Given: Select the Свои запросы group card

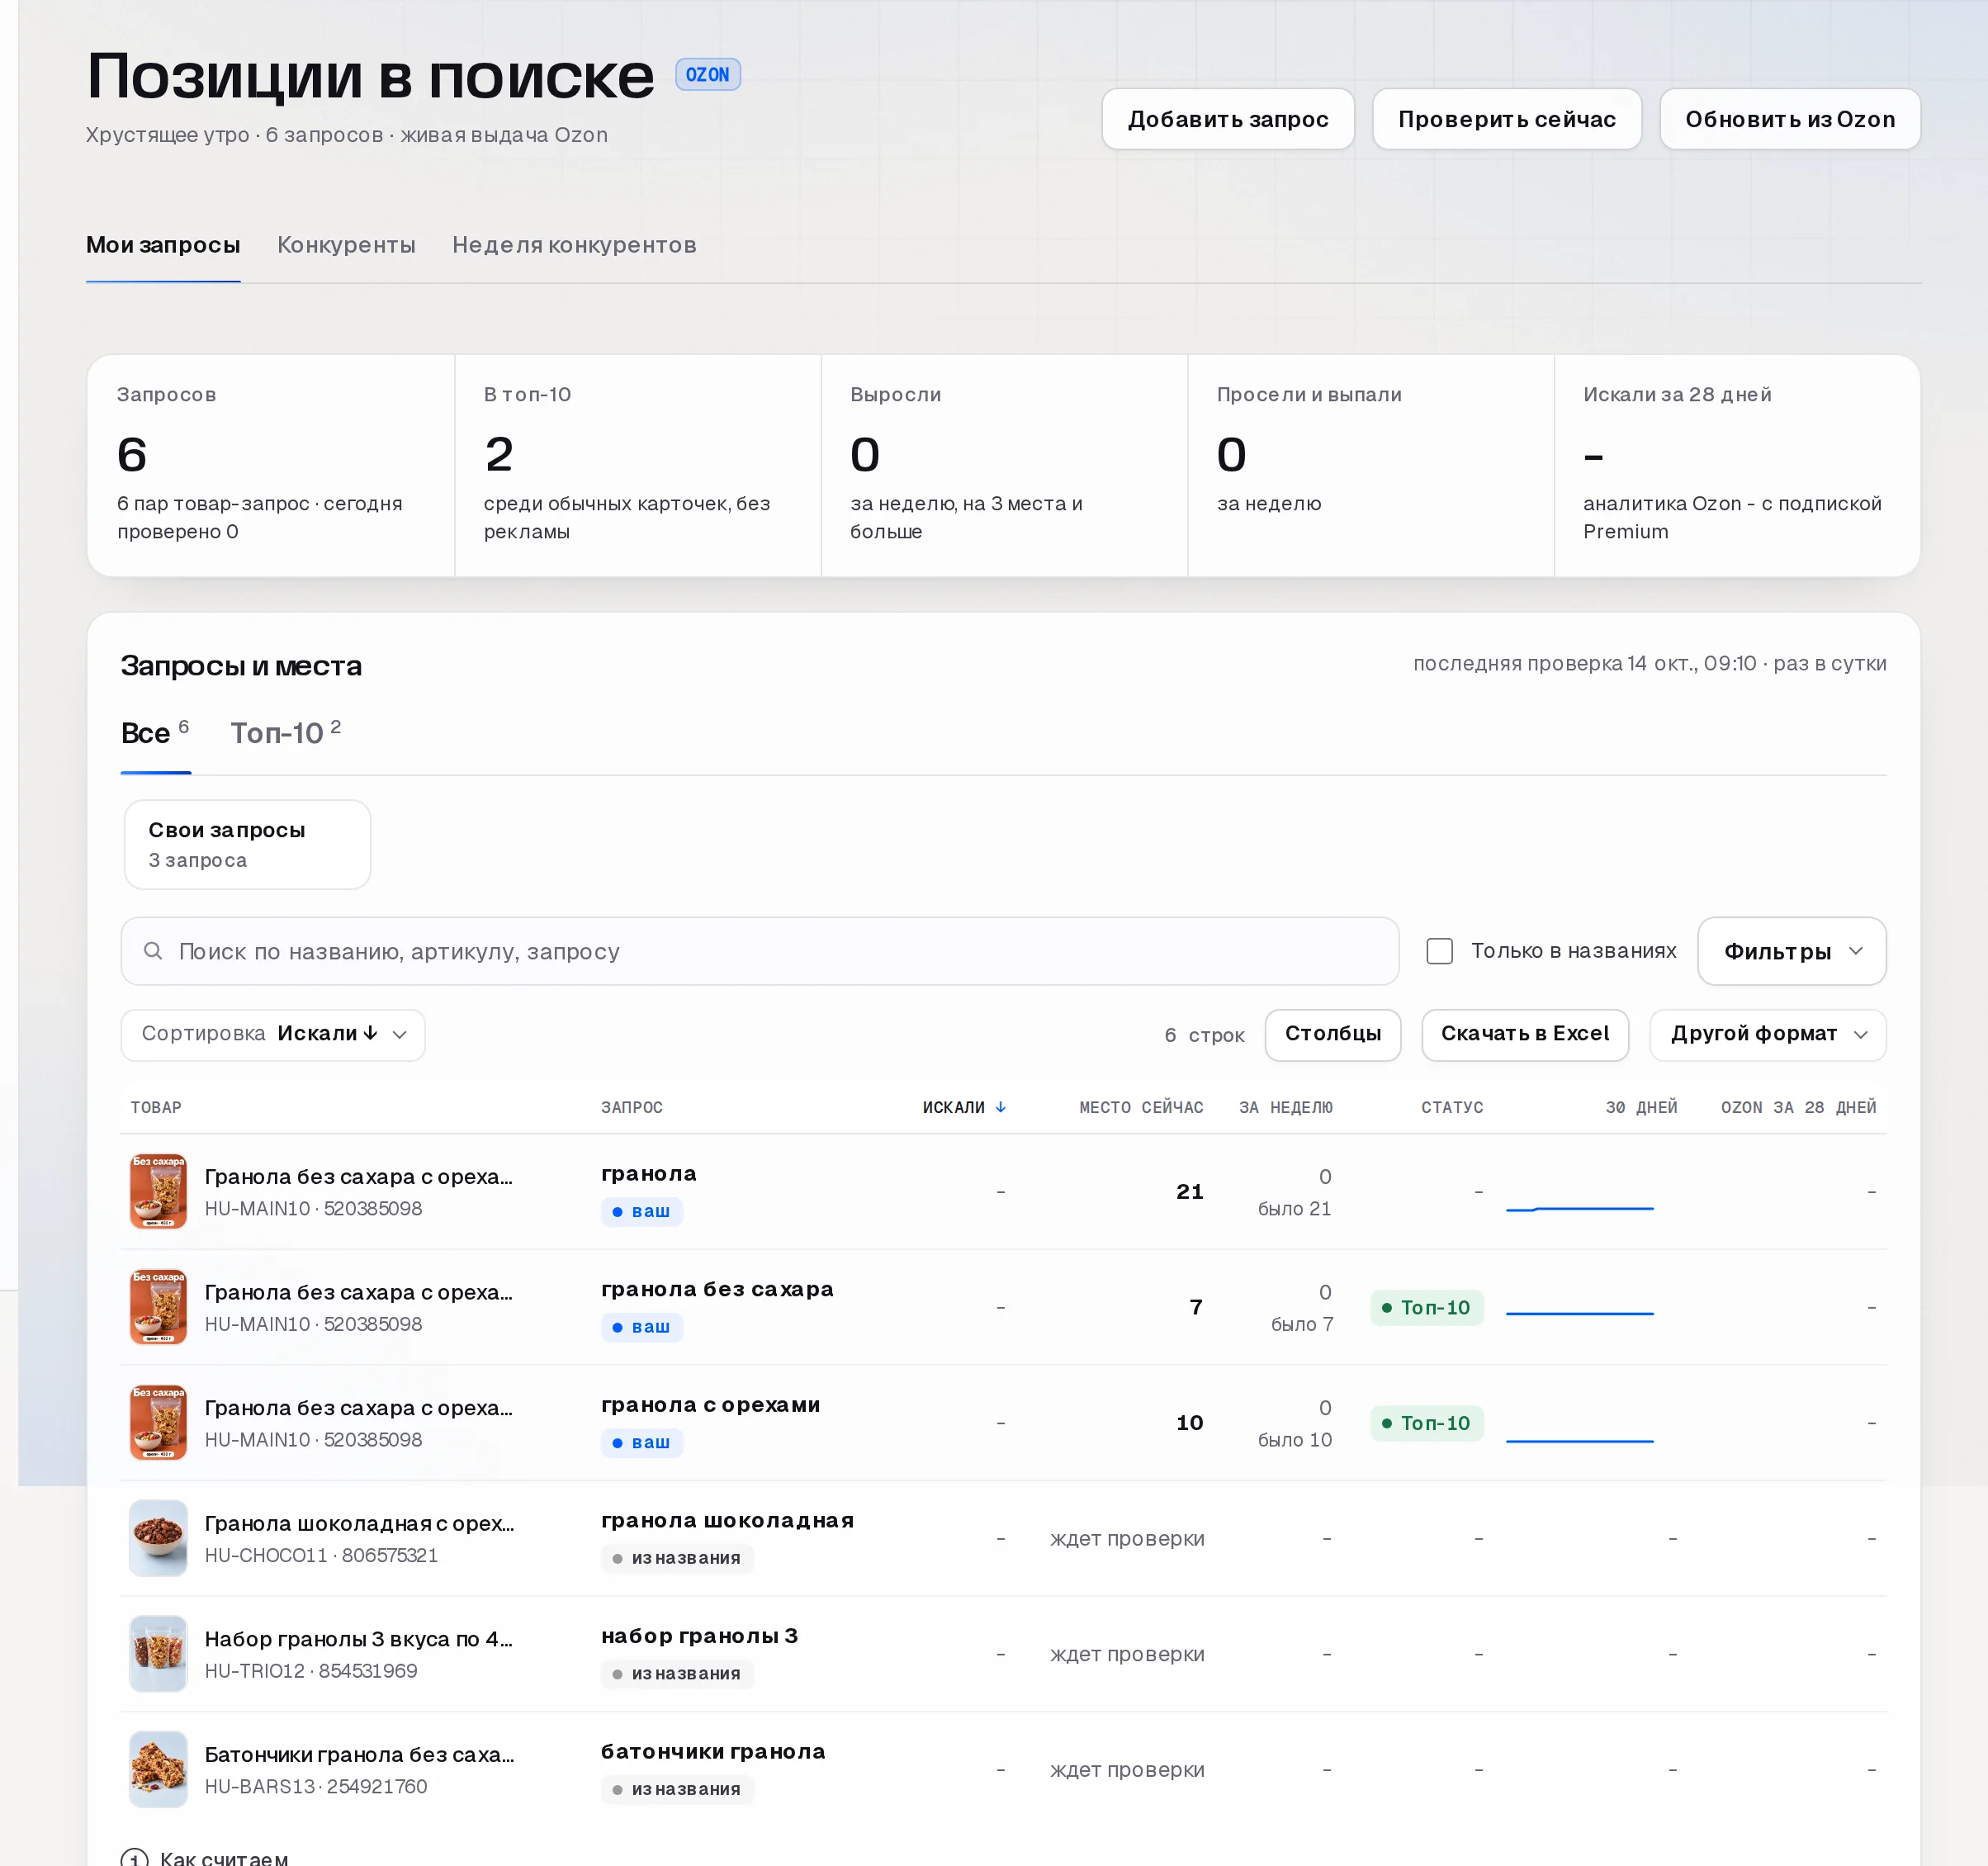Looking at the screenshot, I should point(247,844).
